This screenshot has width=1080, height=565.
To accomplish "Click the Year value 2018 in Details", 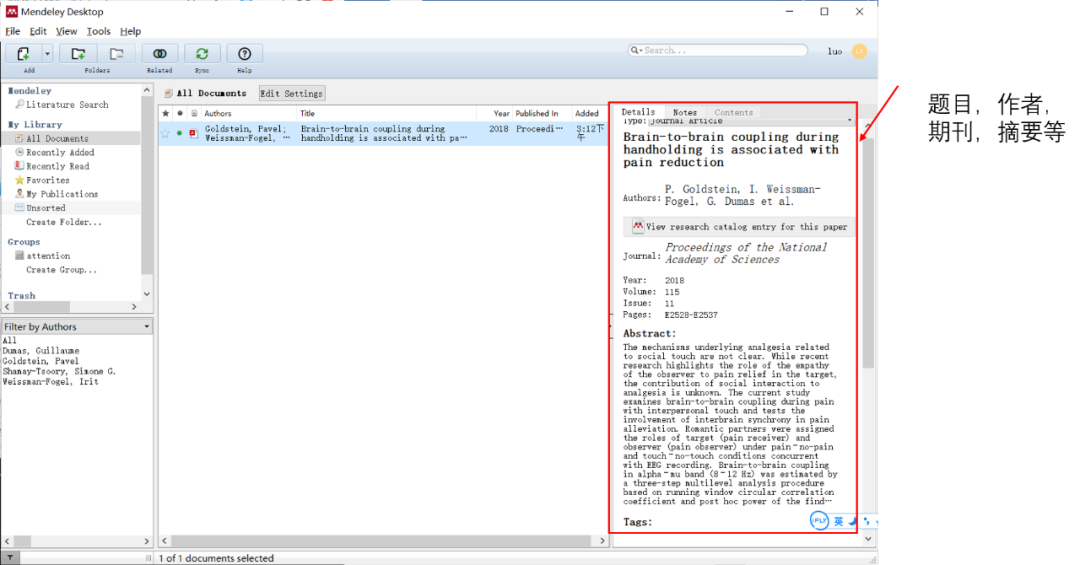I will pyautogui.click(x=674, y=280).
